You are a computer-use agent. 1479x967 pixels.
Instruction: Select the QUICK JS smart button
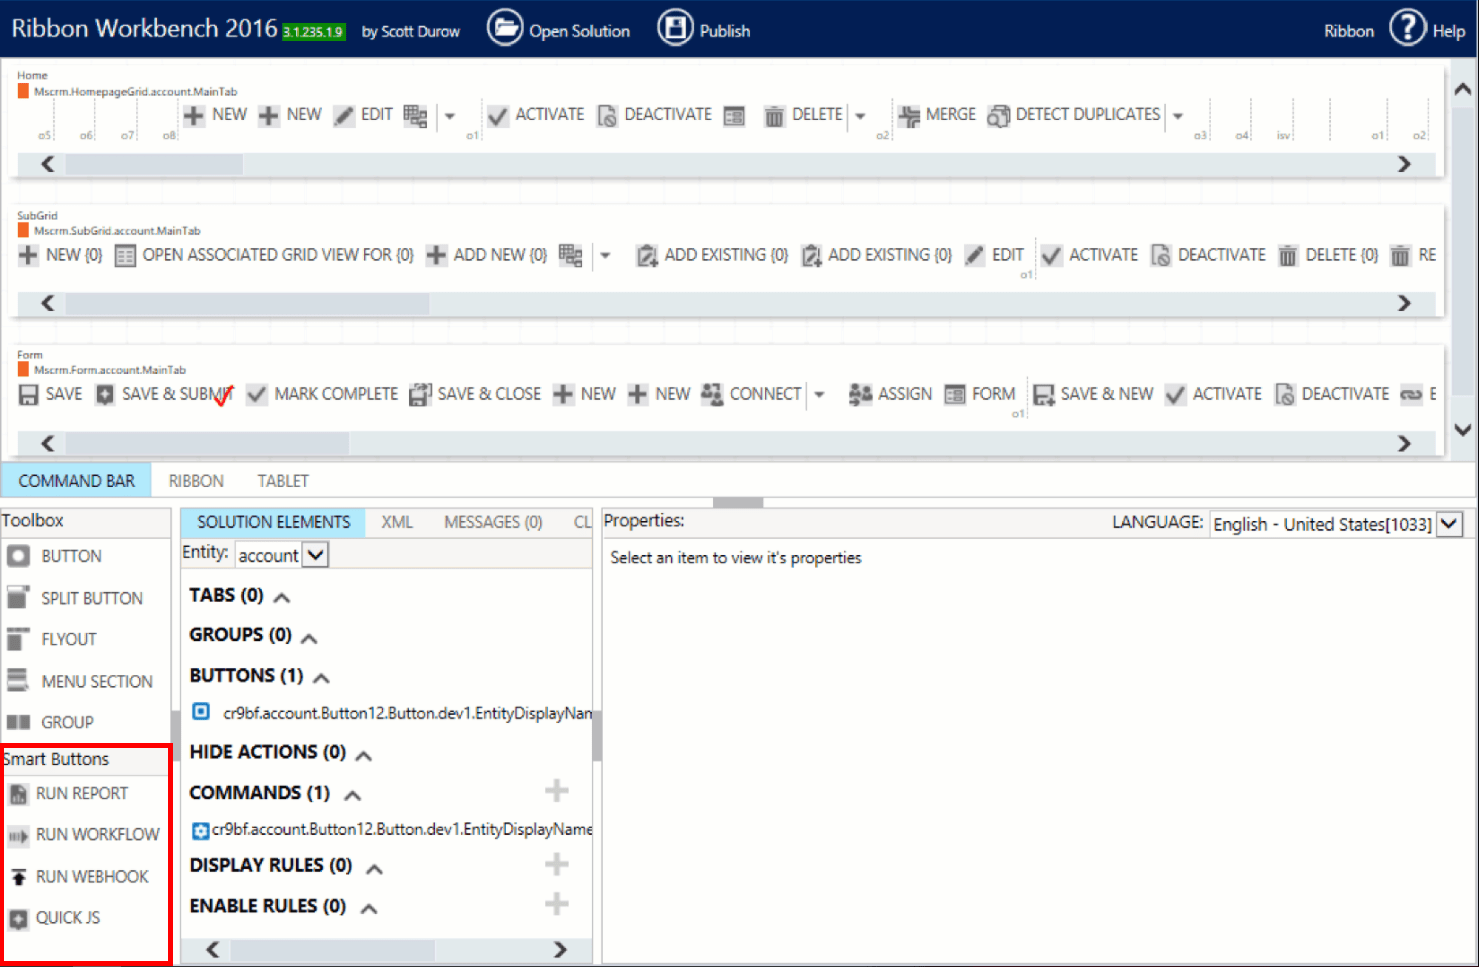pyautogui.click(x=66, y=917)
